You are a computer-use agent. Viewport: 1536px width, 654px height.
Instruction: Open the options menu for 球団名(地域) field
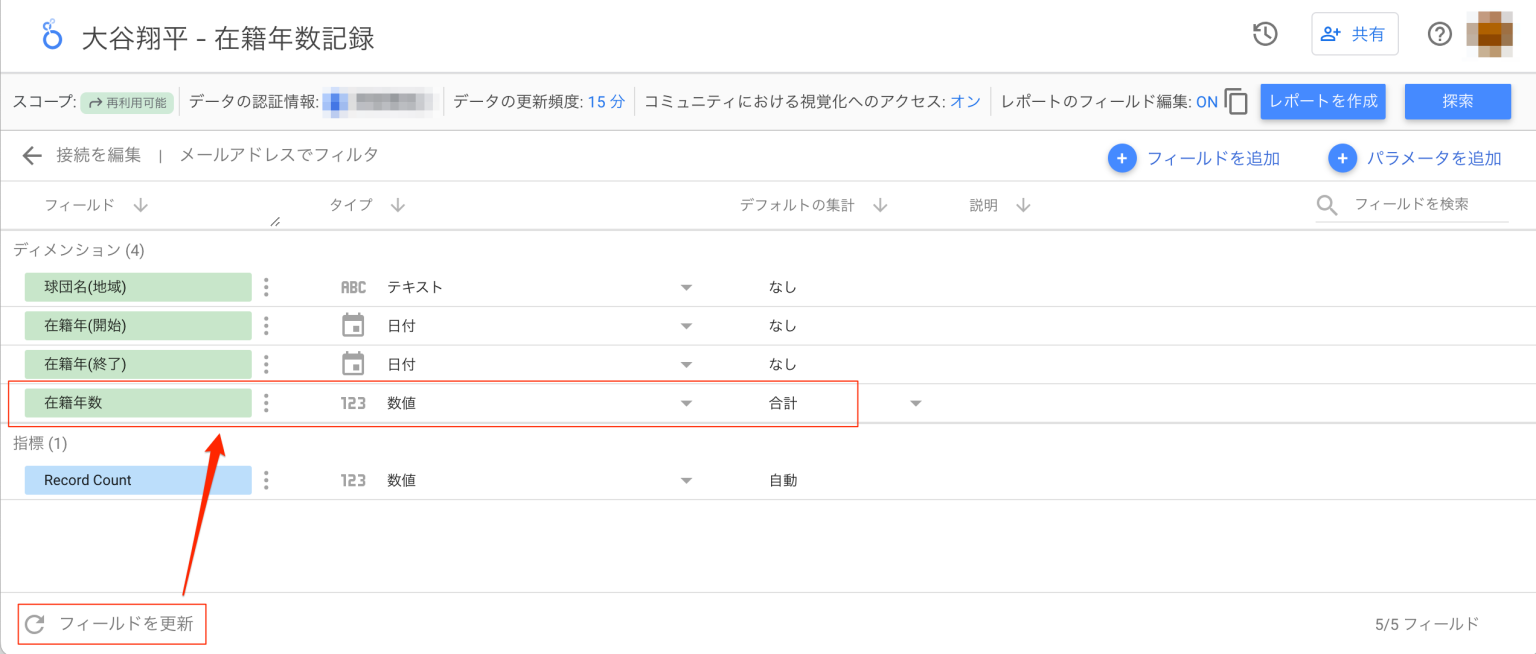pyautogui.click(x=266, y=287)
